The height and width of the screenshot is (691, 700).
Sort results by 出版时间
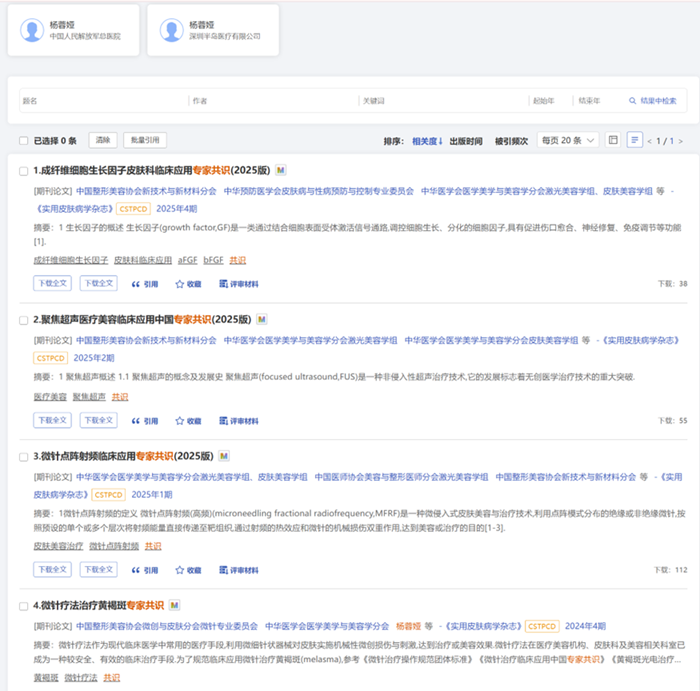466,141
